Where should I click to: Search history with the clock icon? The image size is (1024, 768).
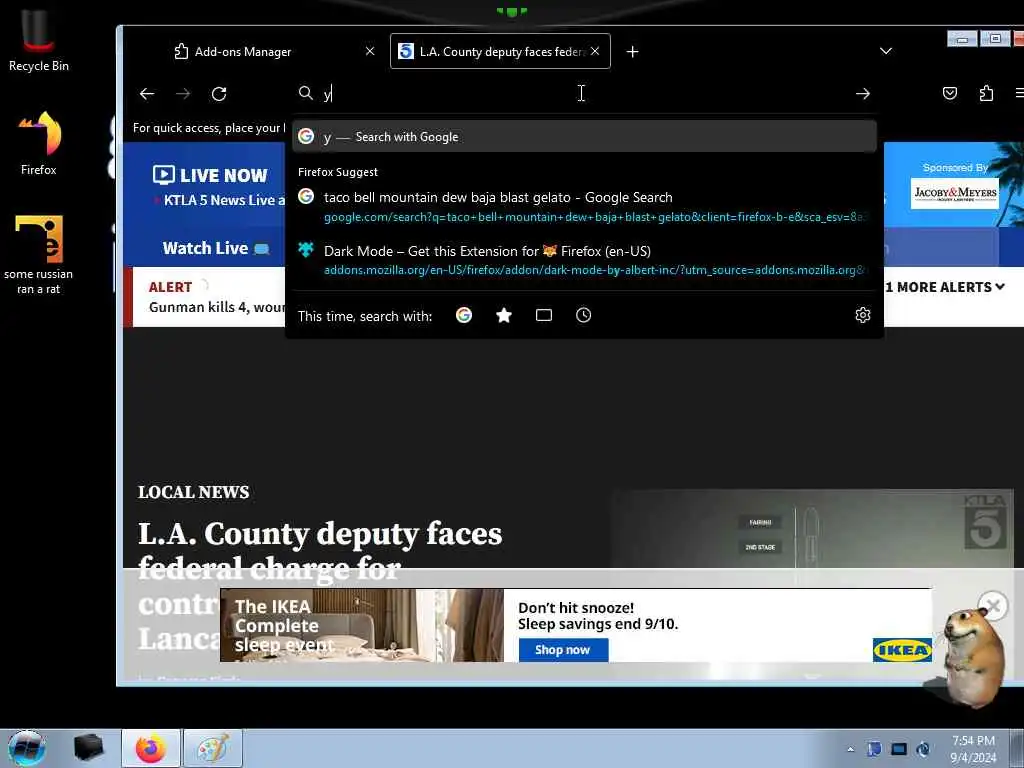[x=583, y=315]
